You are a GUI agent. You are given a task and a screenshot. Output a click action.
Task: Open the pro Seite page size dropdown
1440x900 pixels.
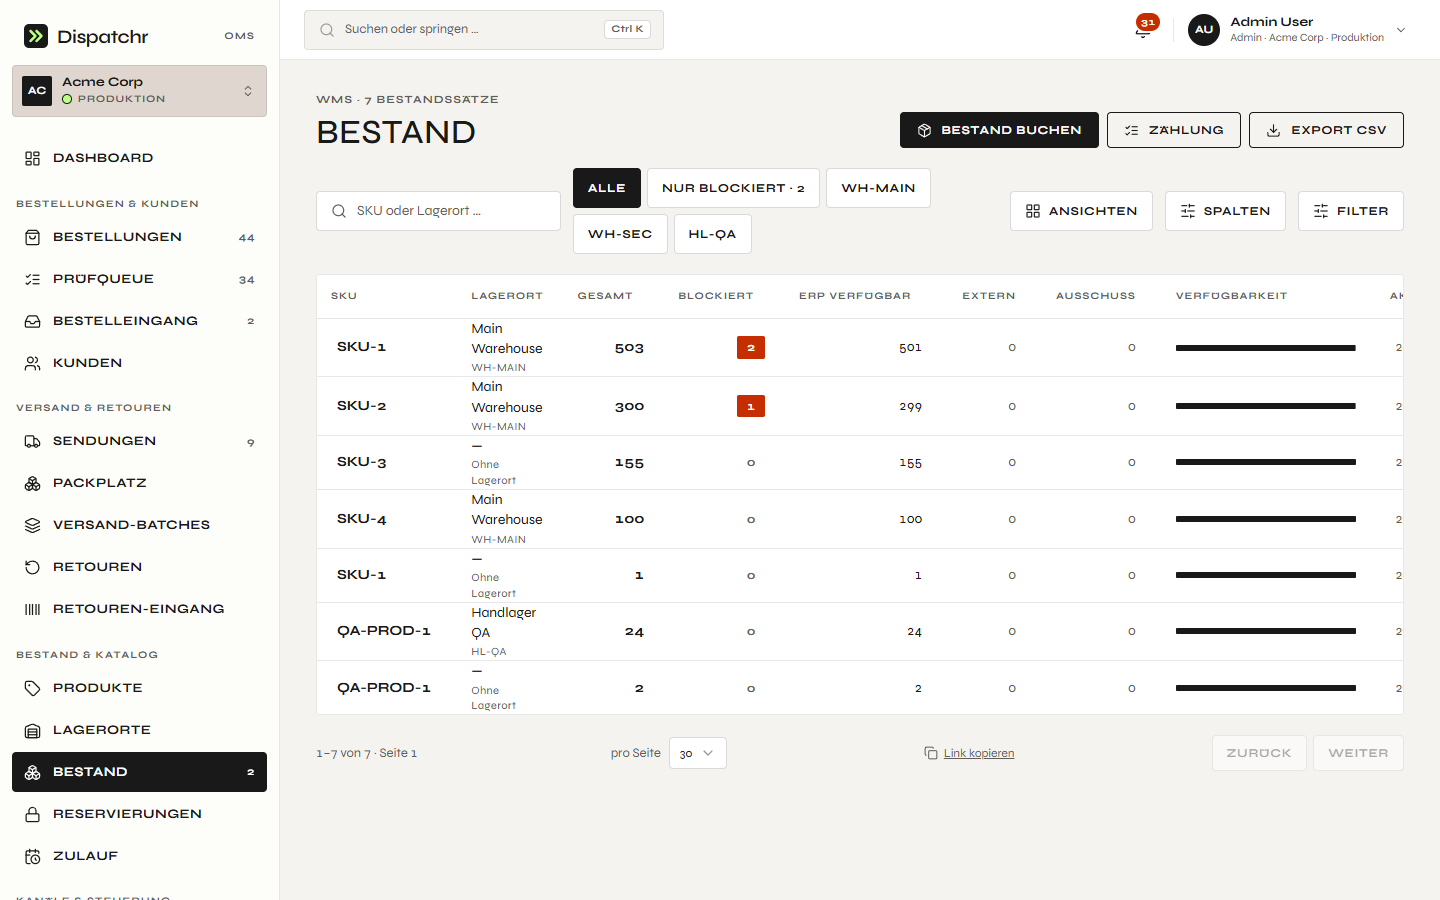(697, 753)
